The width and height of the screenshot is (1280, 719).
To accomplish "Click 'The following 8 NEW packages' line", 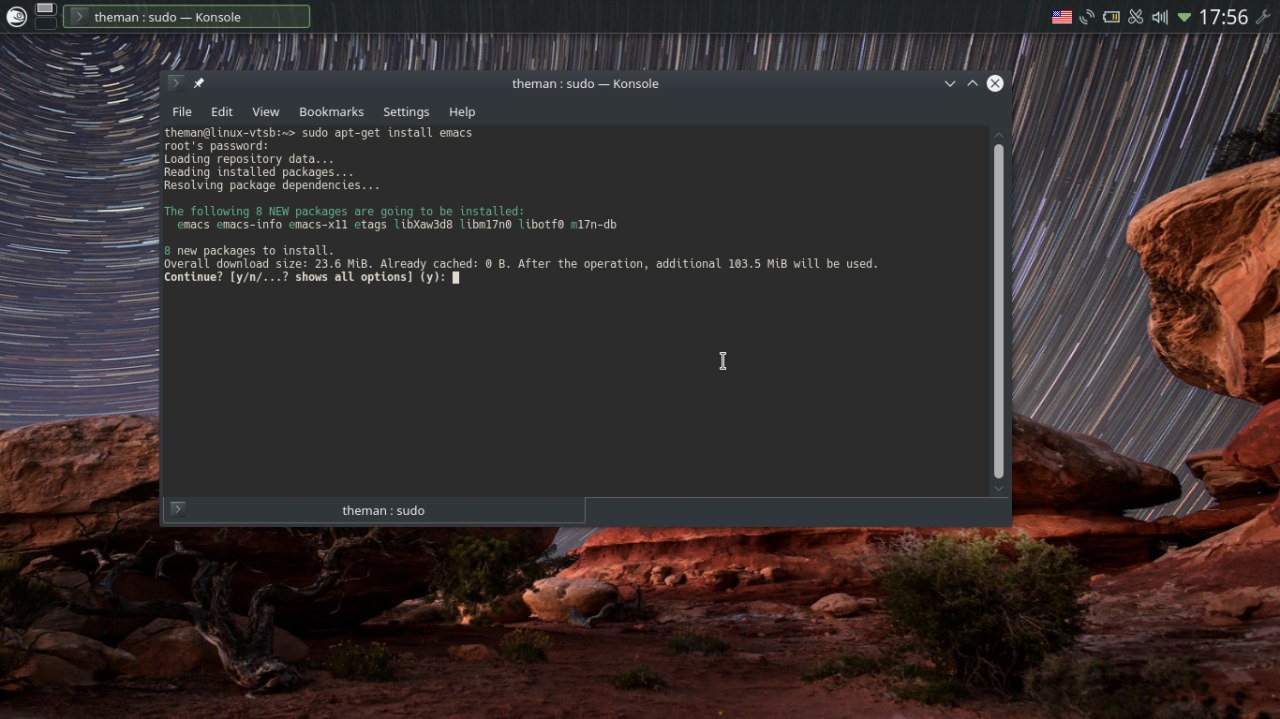I will (x=344, y=211).
